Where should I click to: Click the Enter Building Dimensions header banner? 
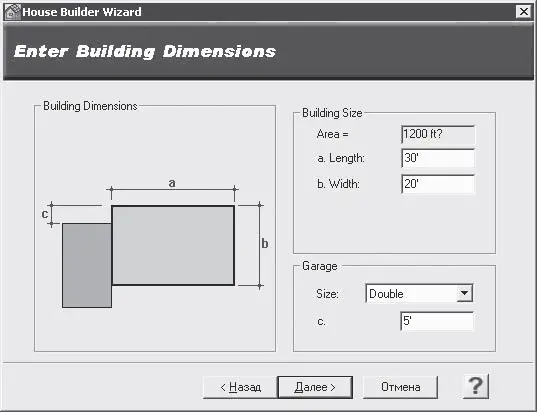tap(268, 51)
